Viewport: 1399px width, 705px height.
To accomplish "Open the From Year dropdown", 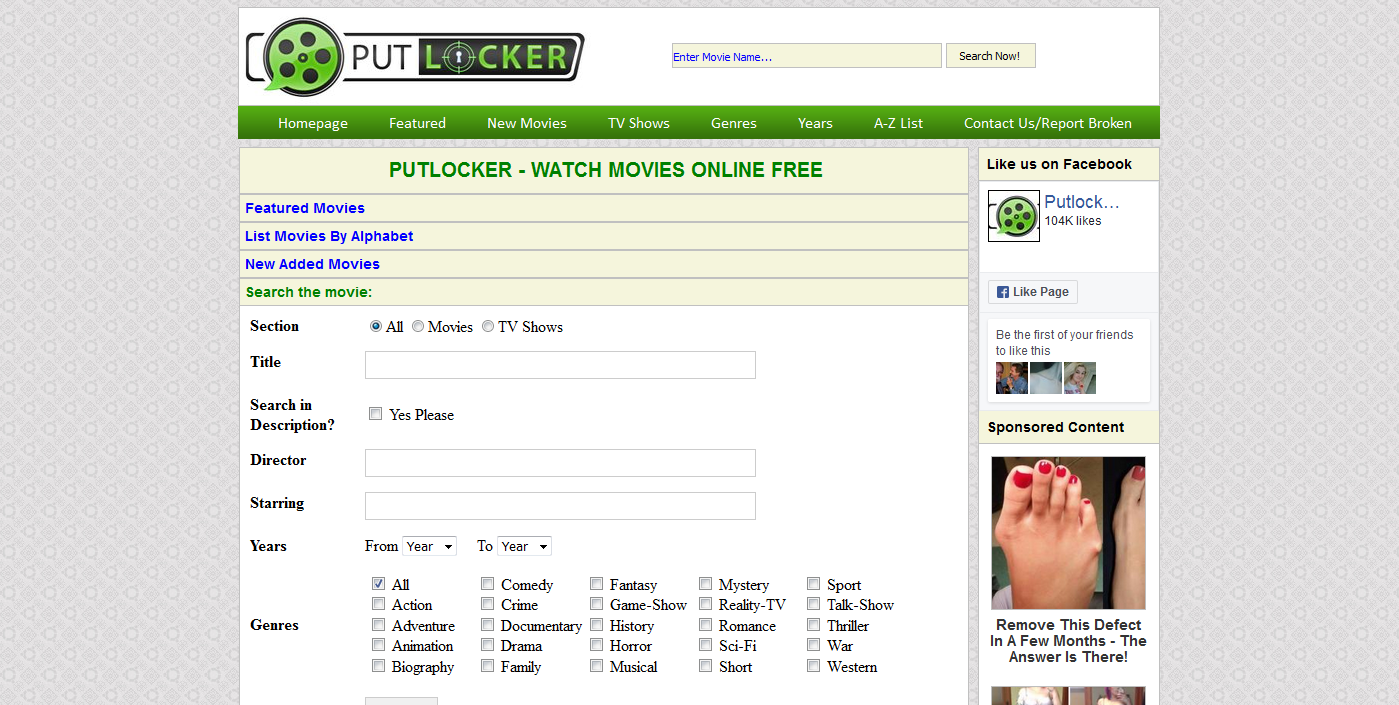I will tap(429, 546).
